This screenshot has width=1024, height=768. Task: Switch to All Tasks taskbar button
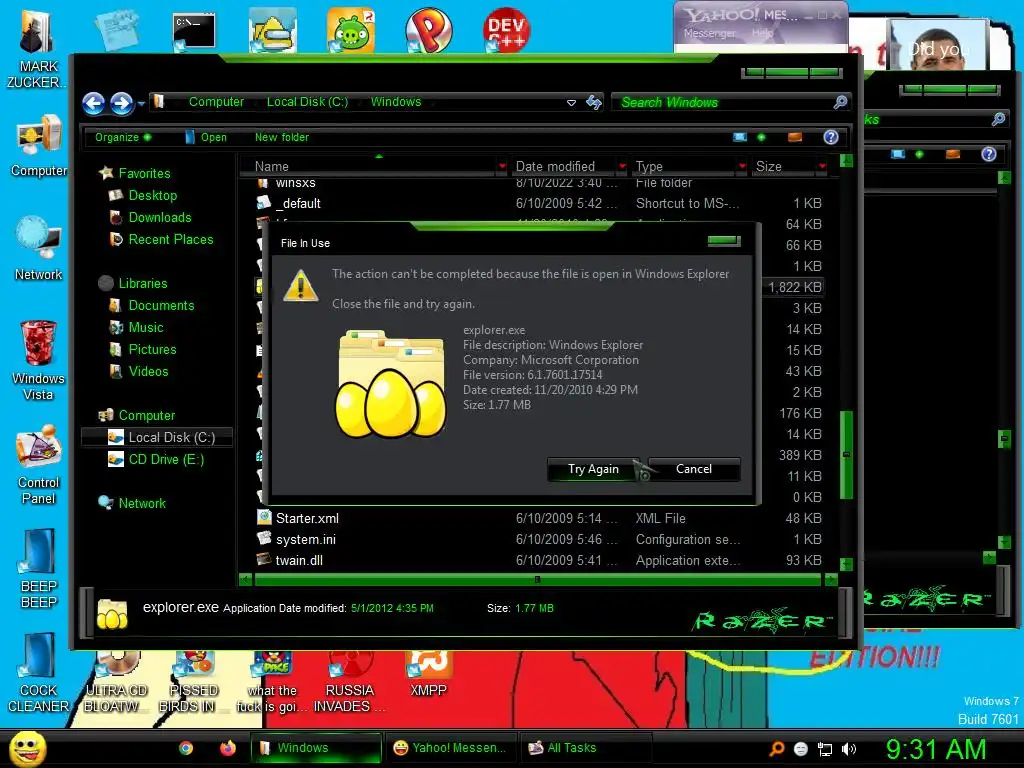coord(586,748)
